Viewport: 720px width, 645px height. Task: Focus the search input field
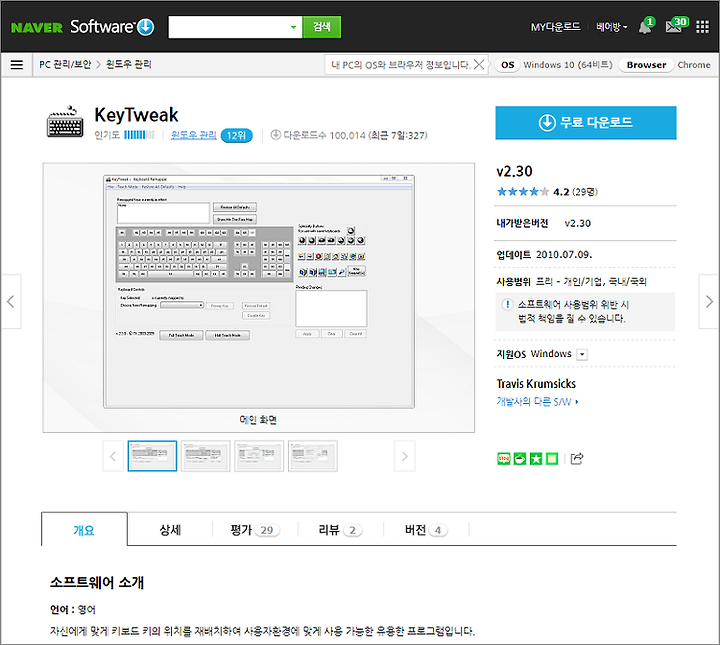228,27
